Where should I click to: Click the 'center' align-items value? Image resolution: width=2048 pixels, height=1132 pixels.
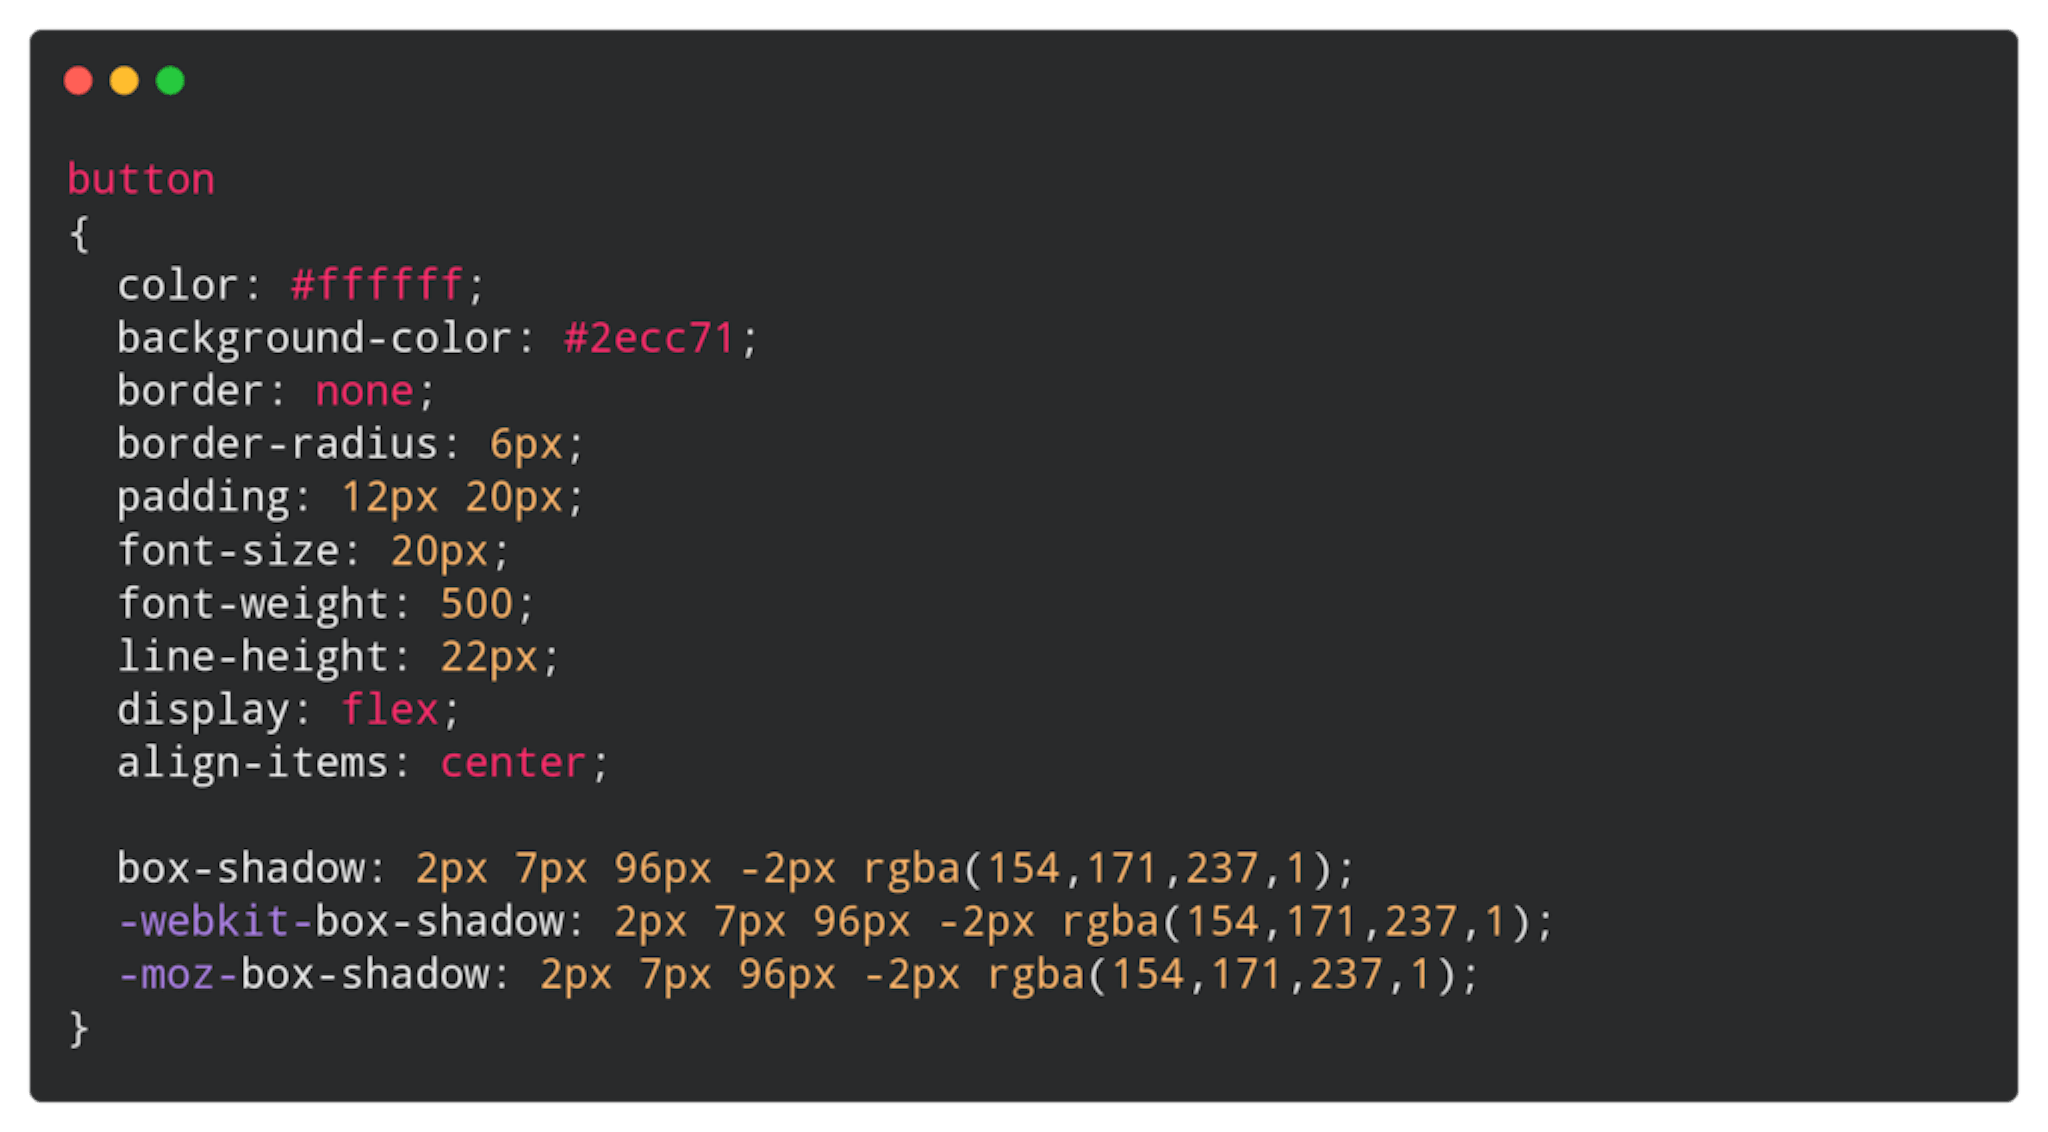point(513,764)
